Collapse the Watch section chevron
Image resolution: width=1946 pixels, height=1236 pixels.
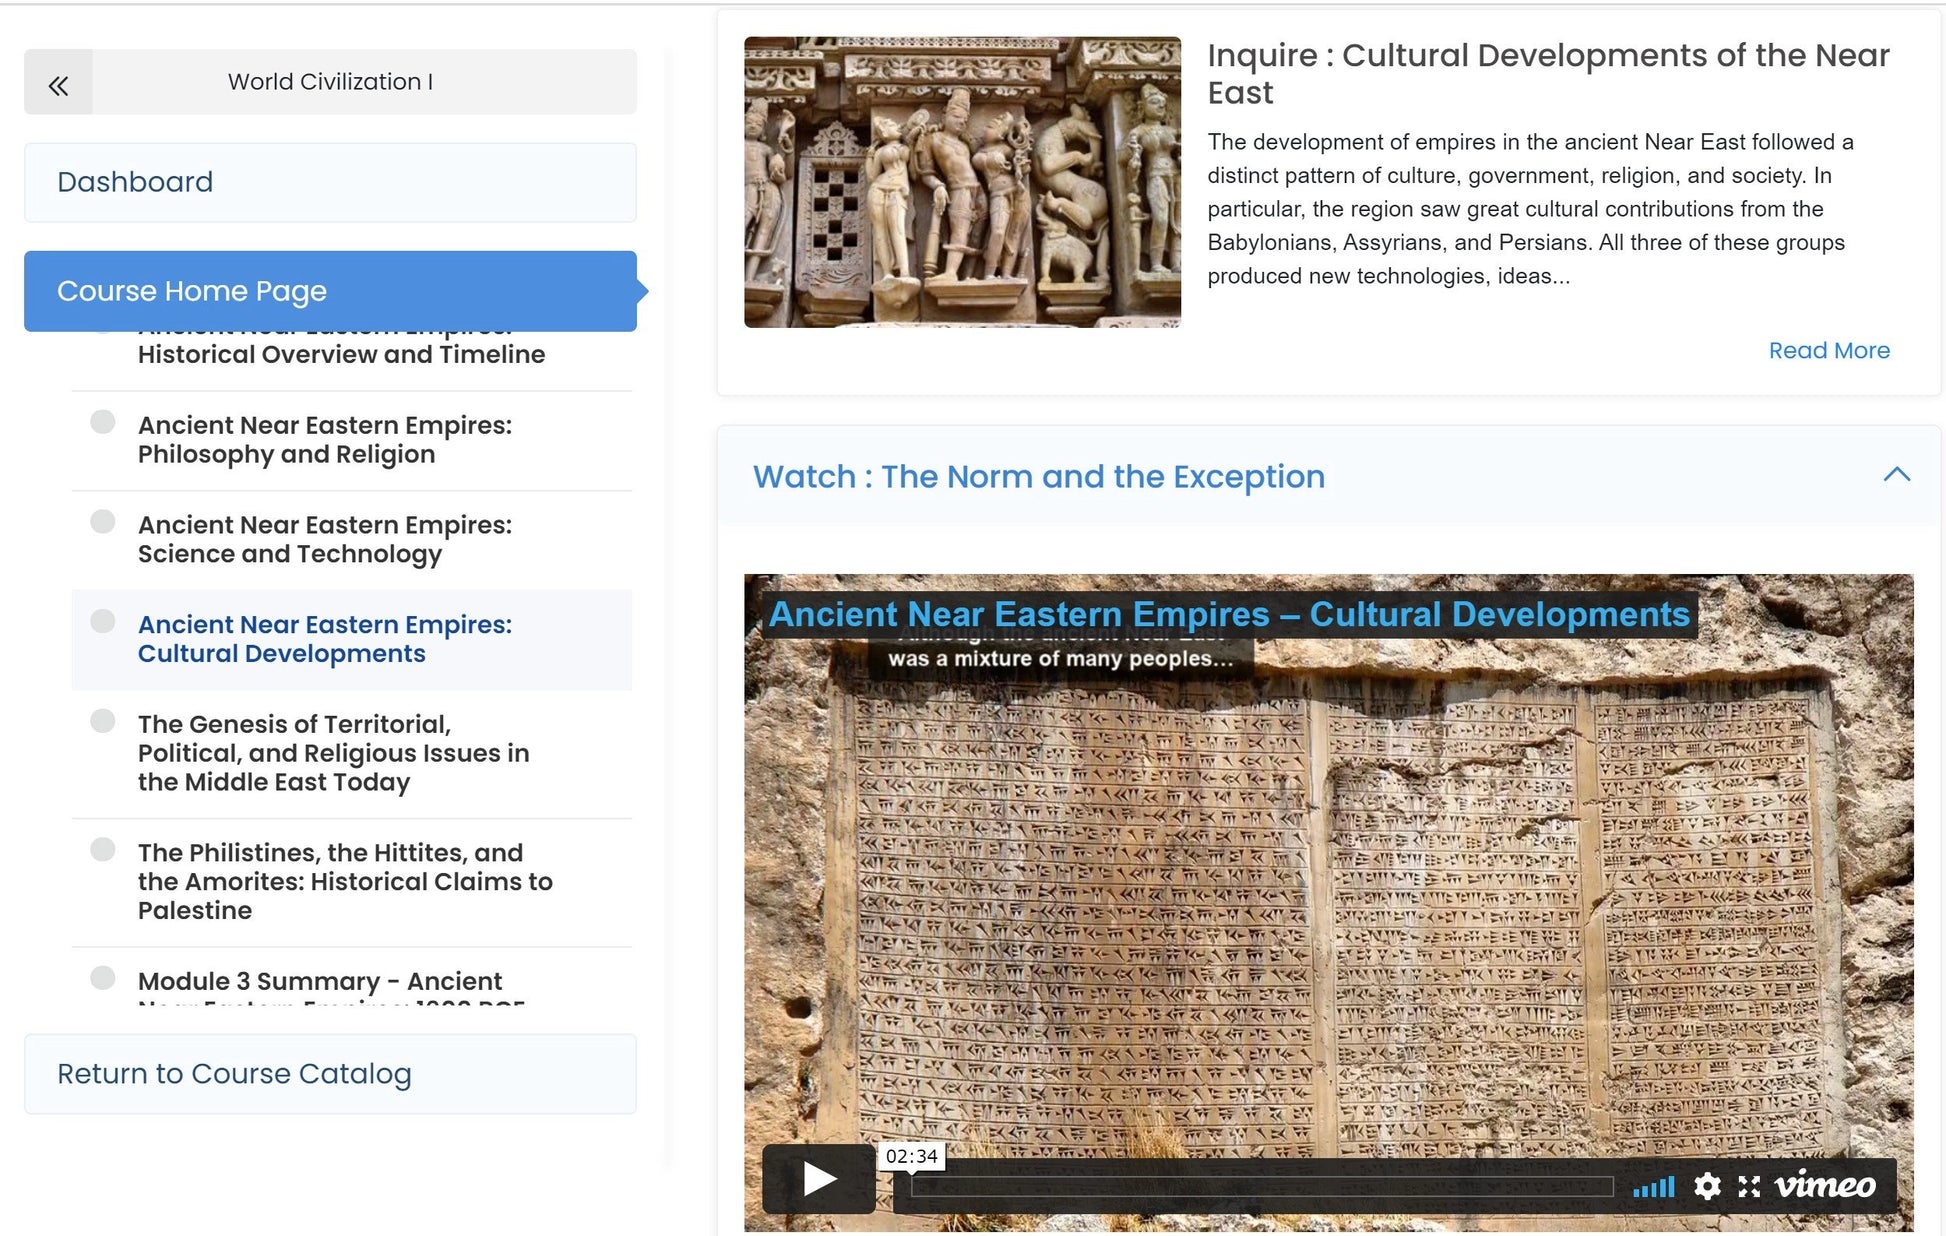1896,475
